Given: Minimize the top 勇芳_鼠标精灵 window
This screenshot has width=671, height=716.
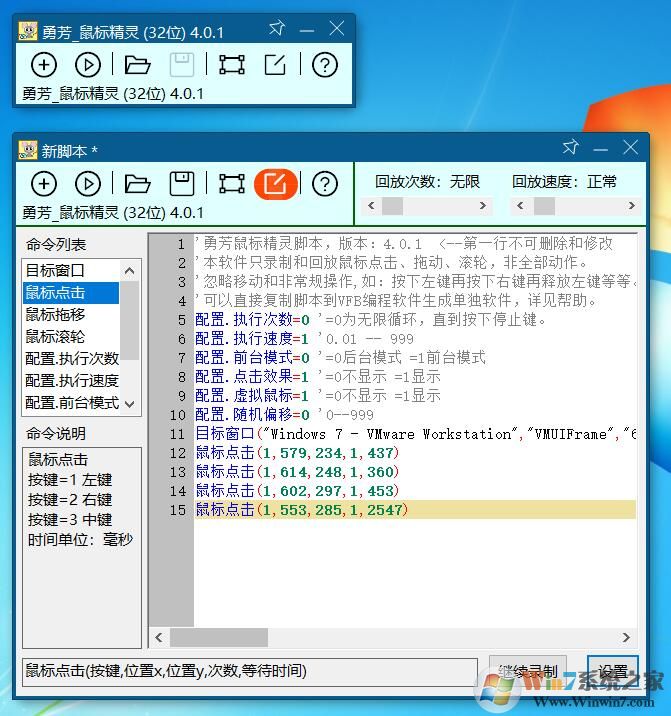Looking at the screenshot, I should [306, 31].
